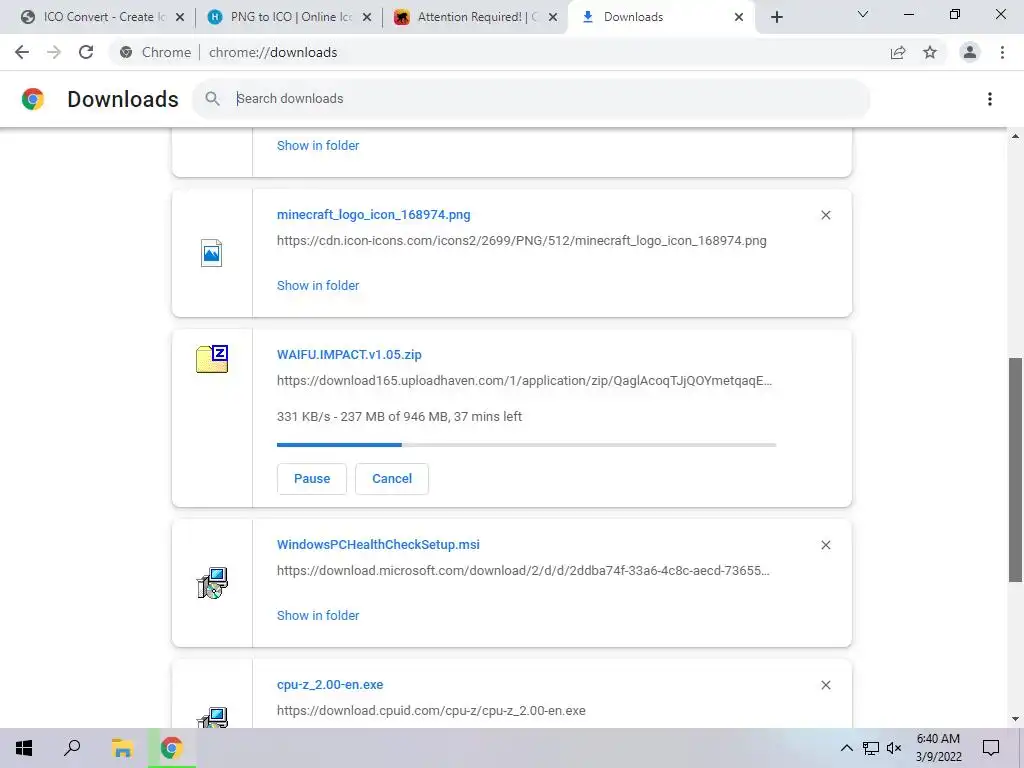Pause the WAIFU.IMPACT download
Image resolution: width=1024 pixels, height=768 pixels.
[x=312, y=479]
